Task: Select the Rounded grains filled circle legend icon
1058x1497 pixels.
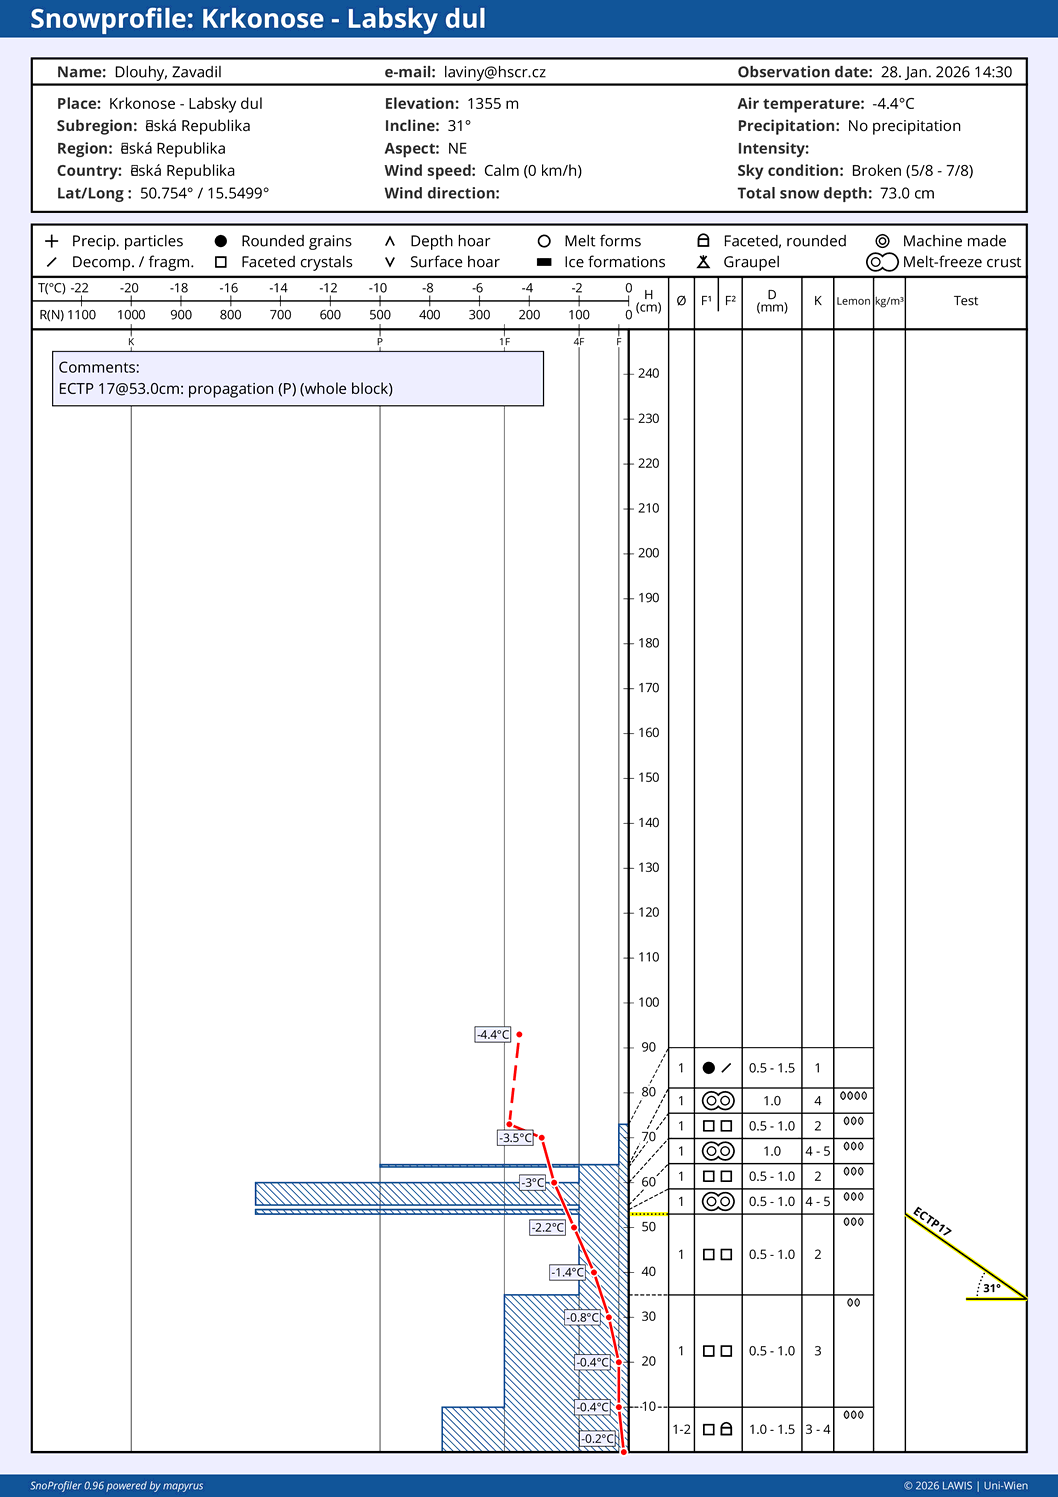Action: [221, 241]
